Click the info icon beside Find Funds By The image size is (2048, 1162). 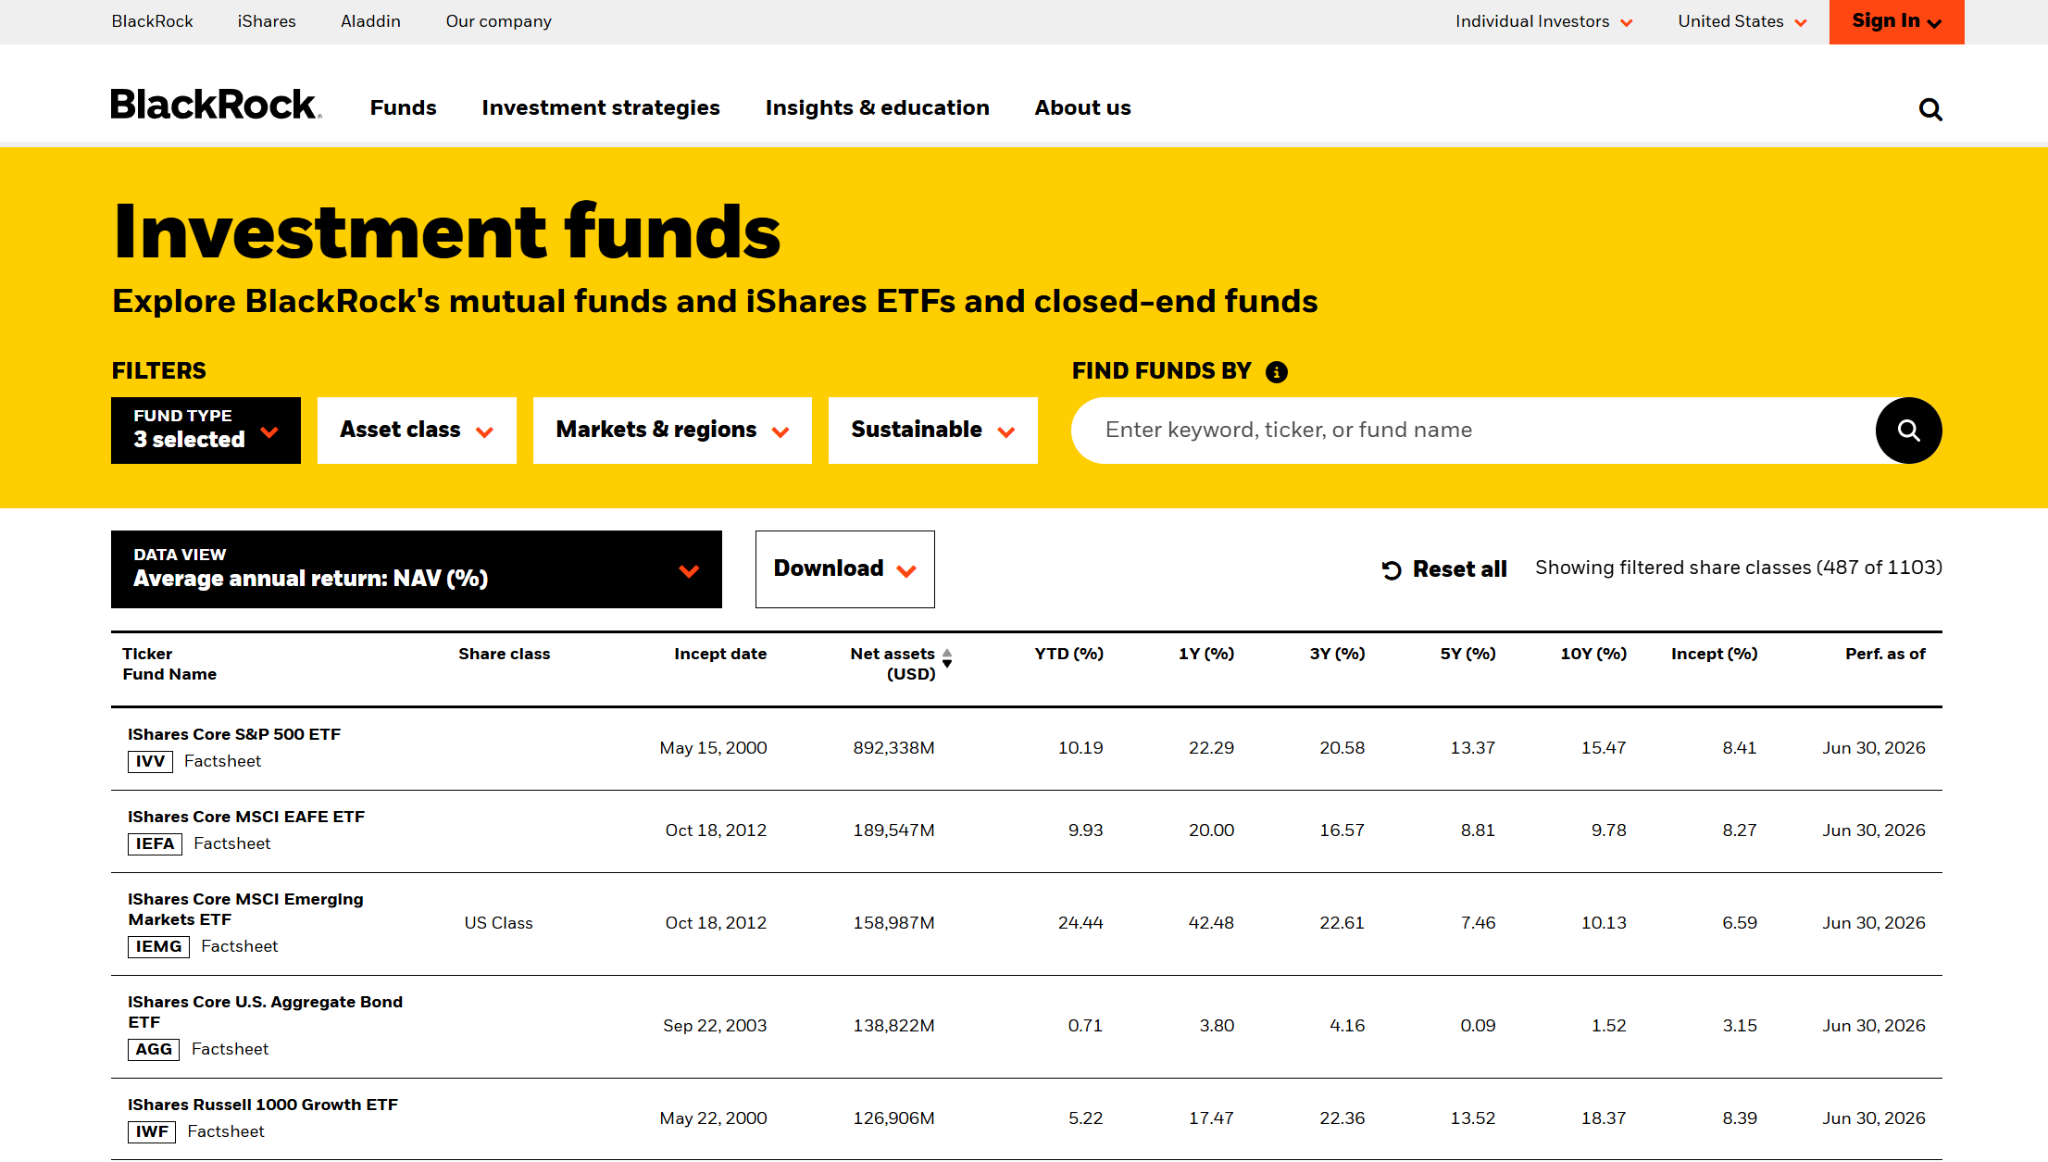[1276, 372]
